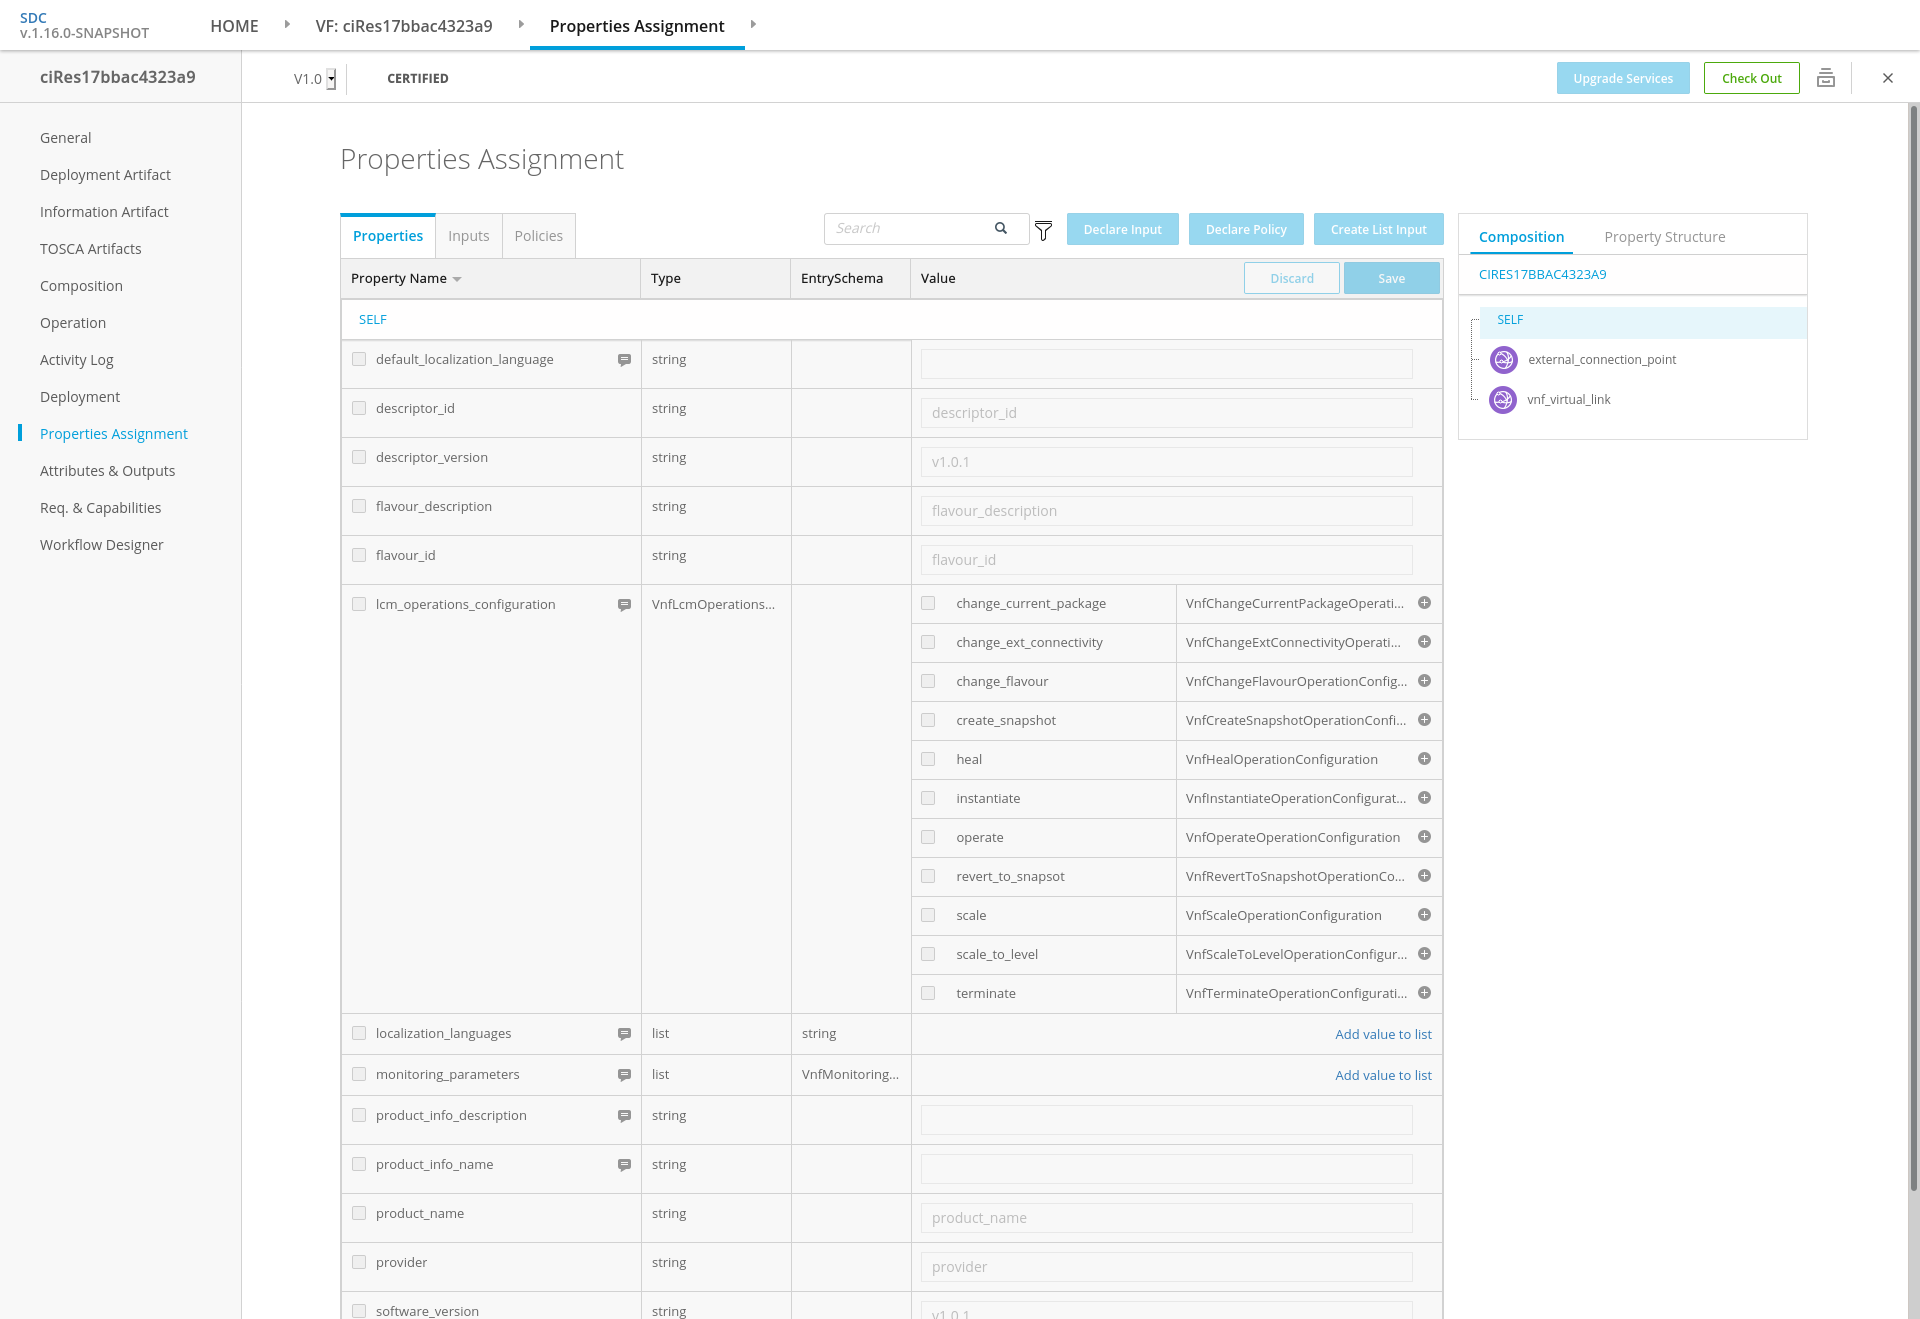Open the comment icon next to monitoring_parameters
The image size is (1920, 1319).
pyautogui.click(x=624, y=1075)
